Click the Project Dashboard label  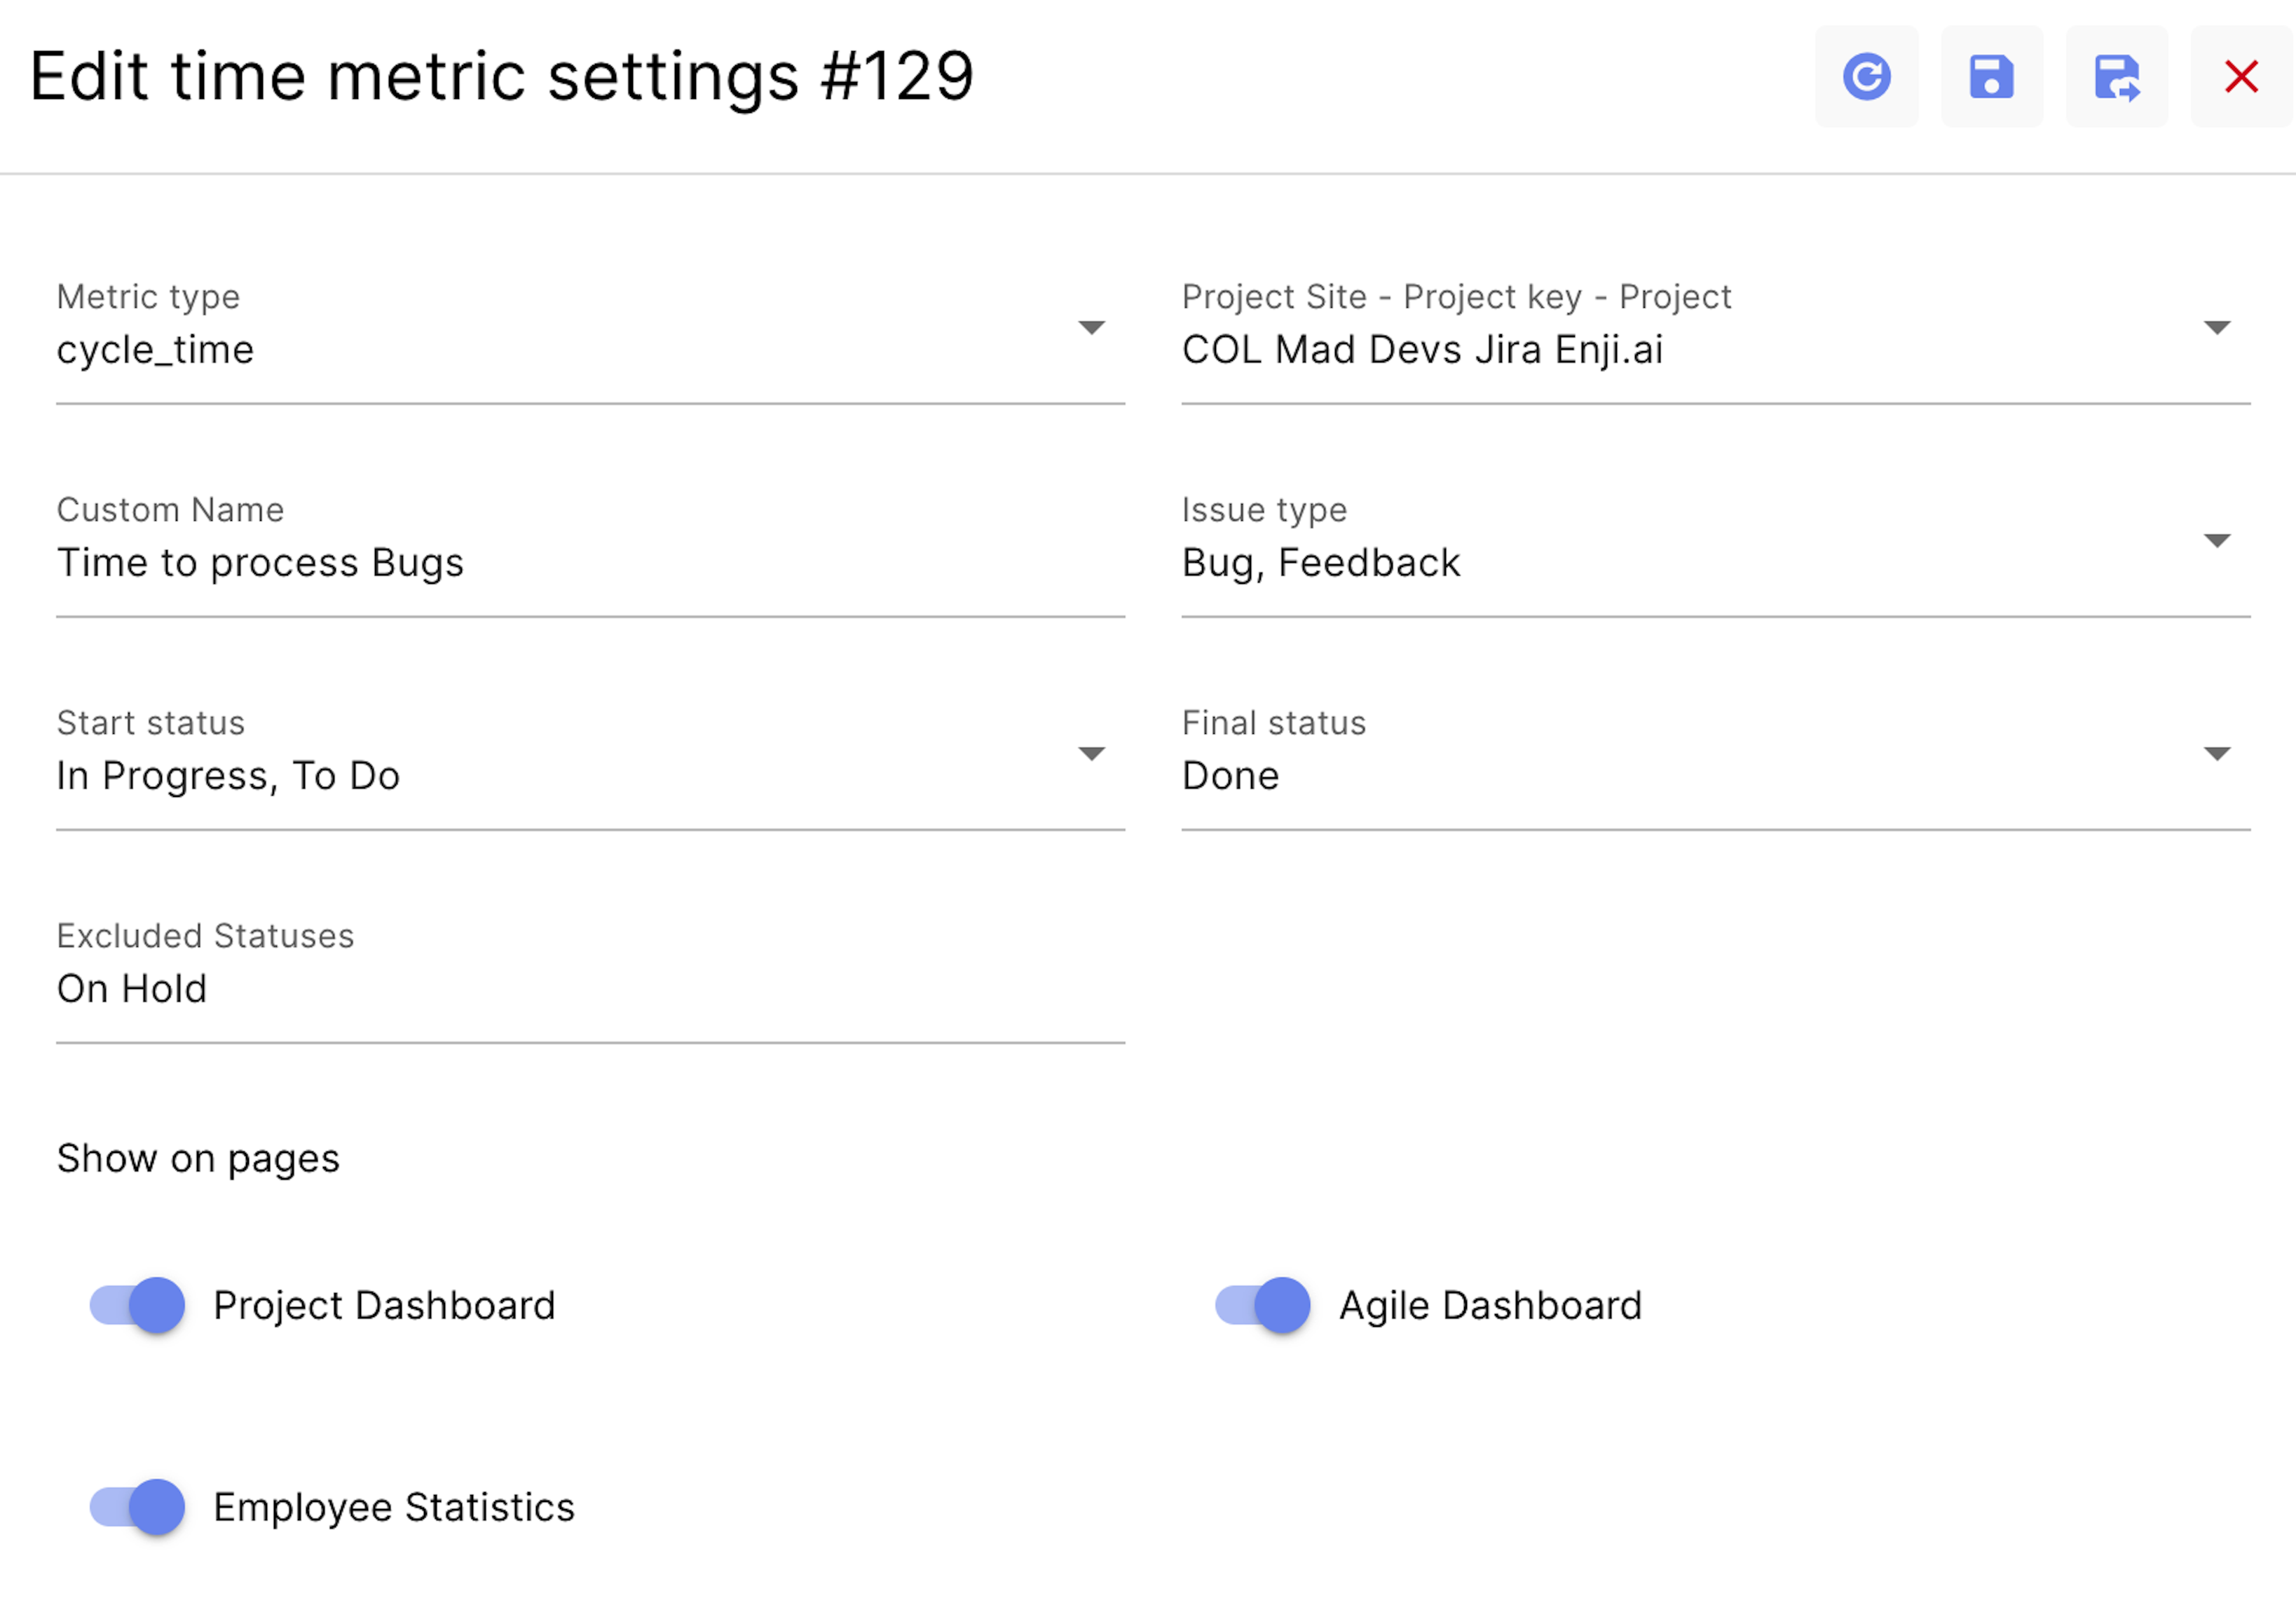pos(384,1305)
